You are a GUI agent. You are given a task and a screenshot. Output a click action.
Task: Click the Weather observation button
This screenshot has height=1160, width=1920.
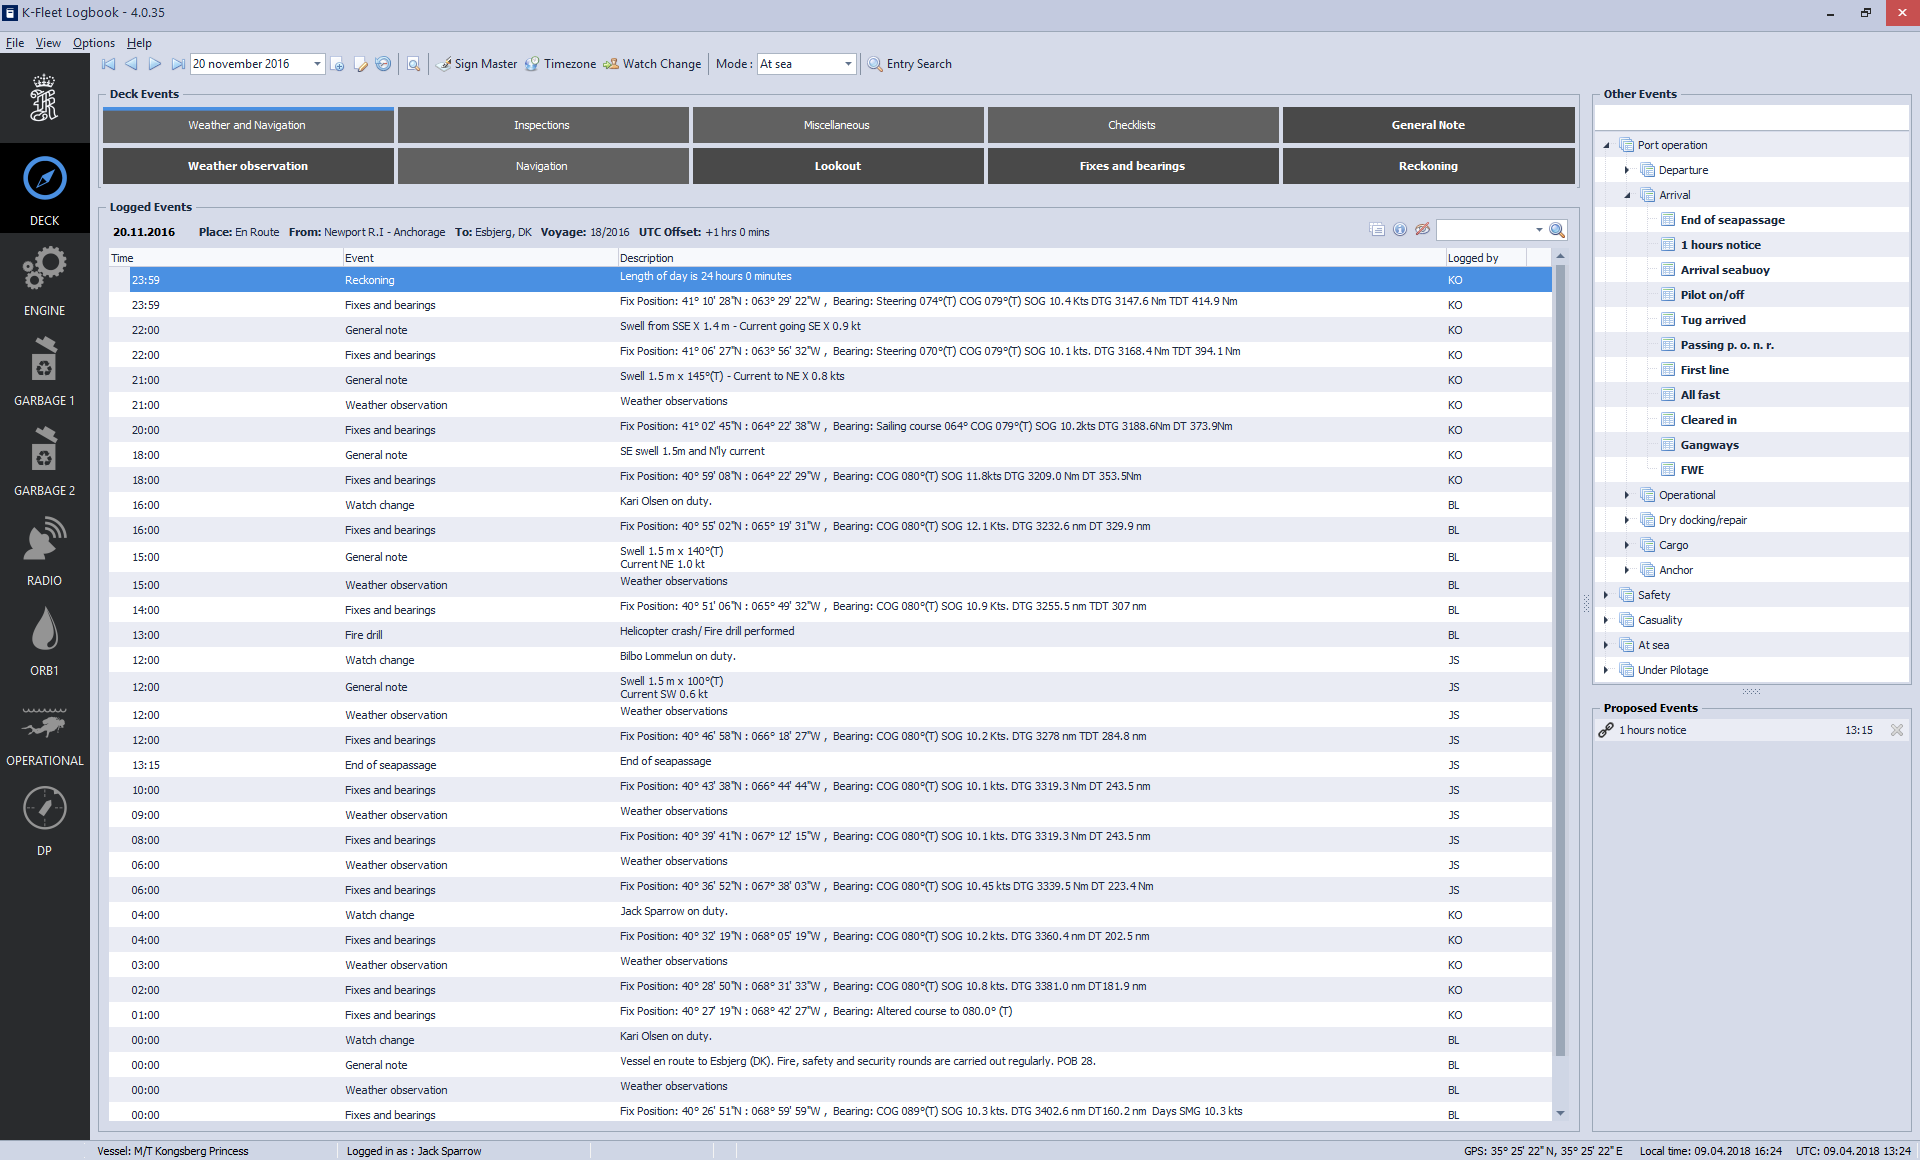248,166
